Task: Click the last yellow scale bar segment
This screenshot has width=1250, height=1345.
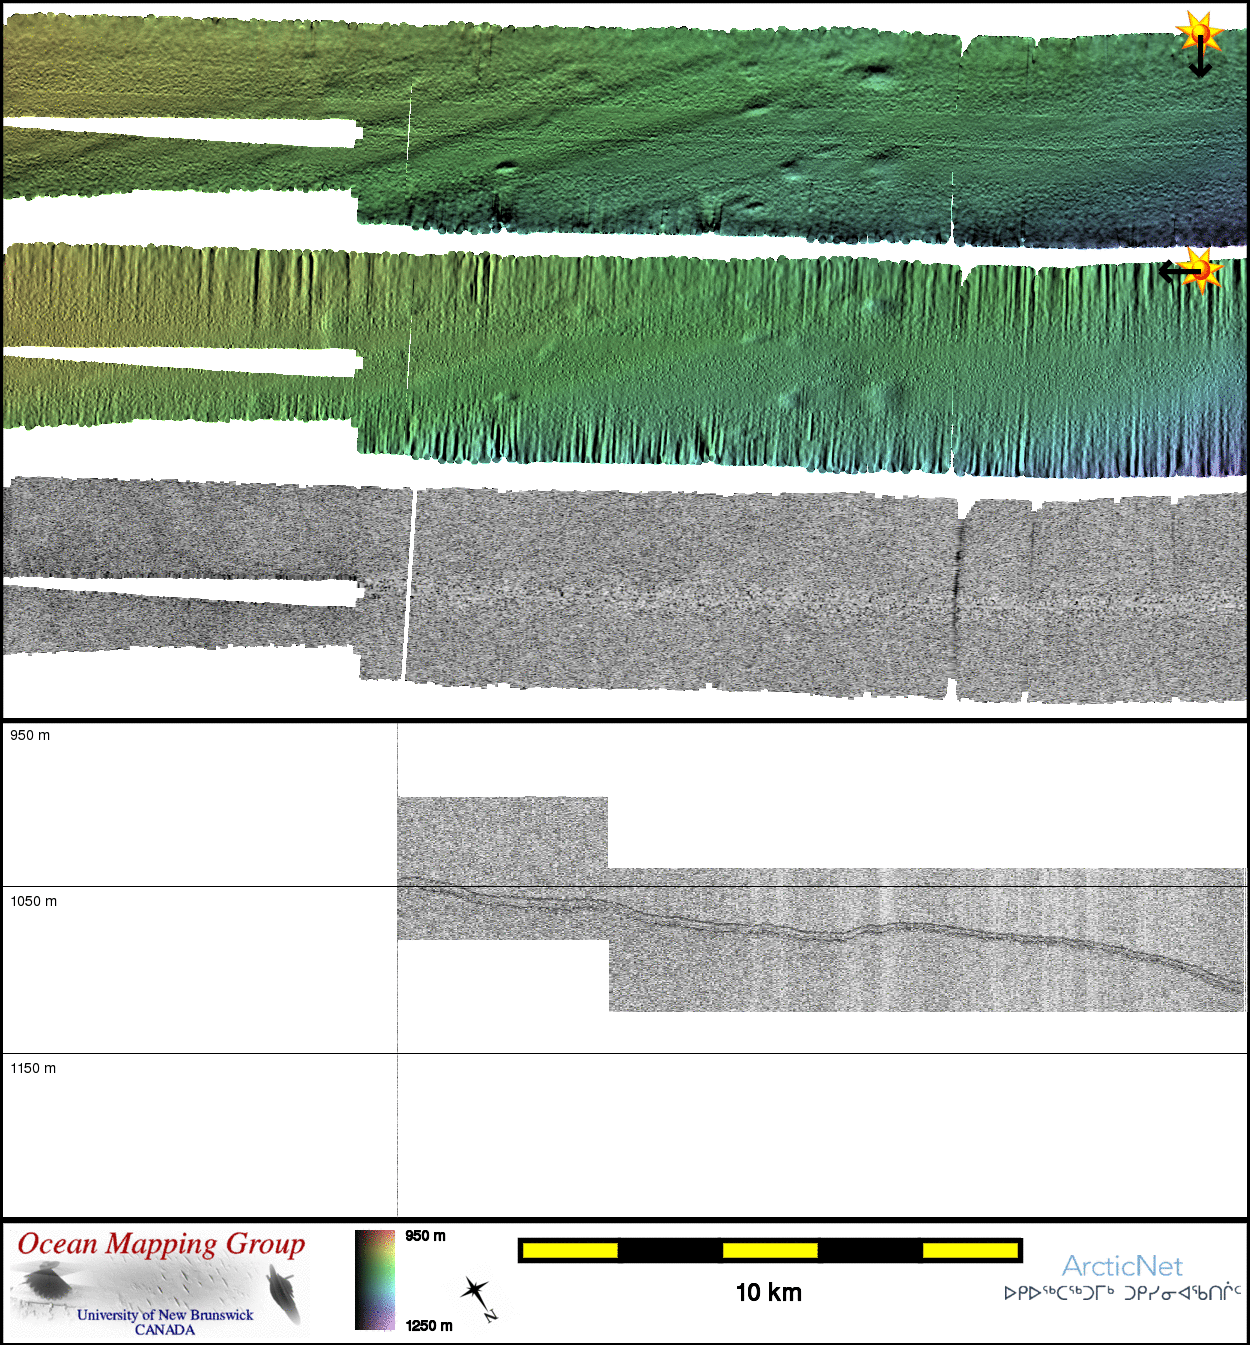Action: 969,1250
